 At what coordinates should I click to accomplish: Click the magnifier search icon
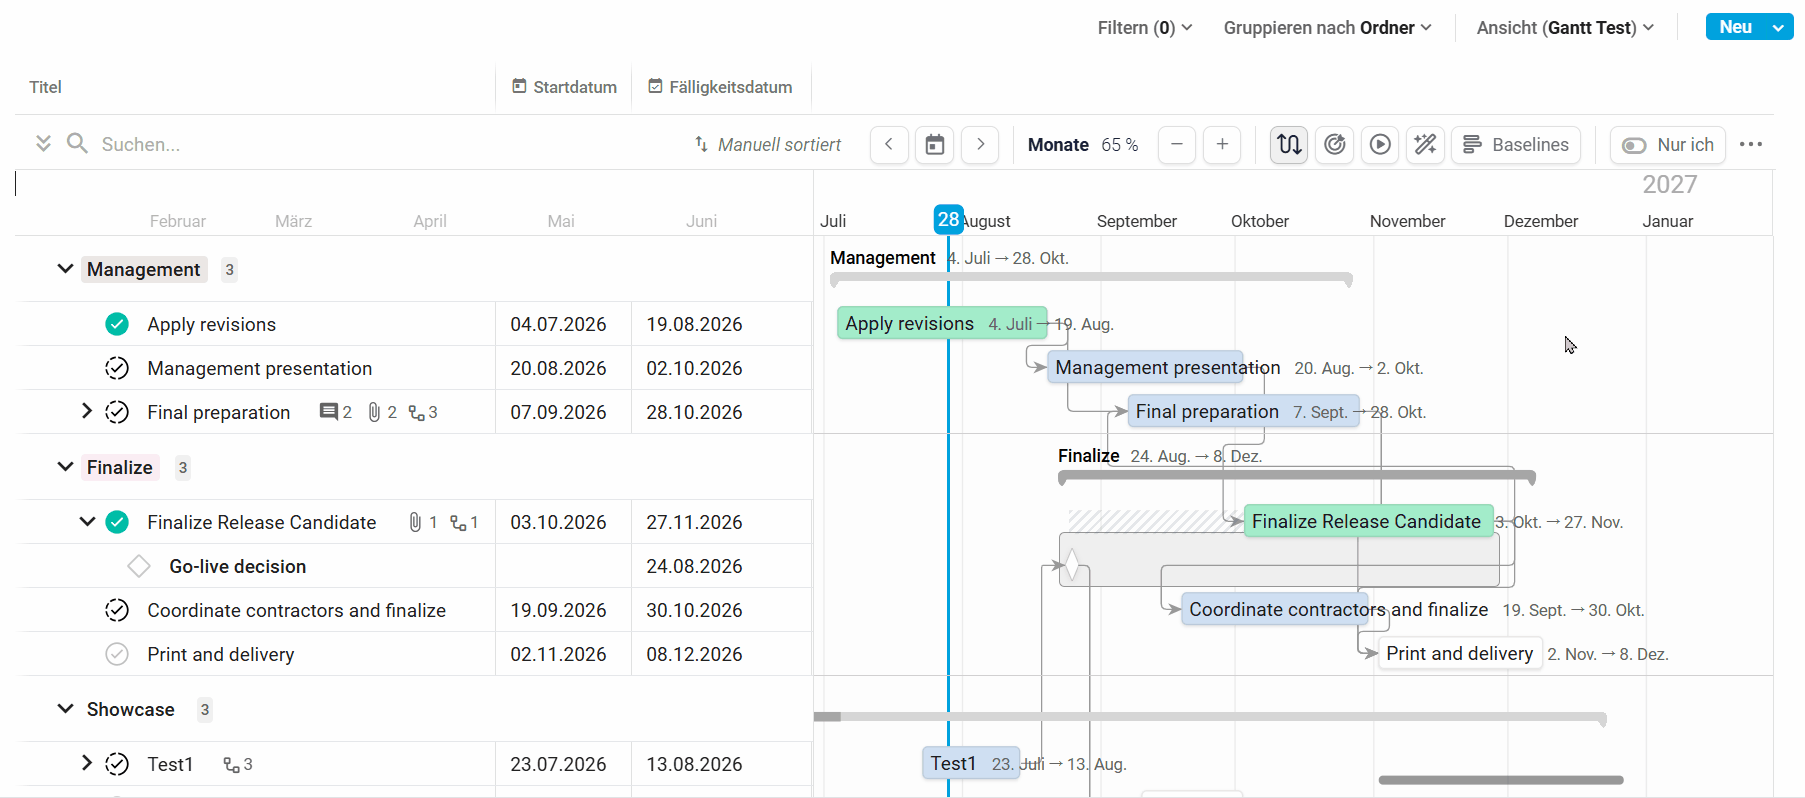point(77,144)
